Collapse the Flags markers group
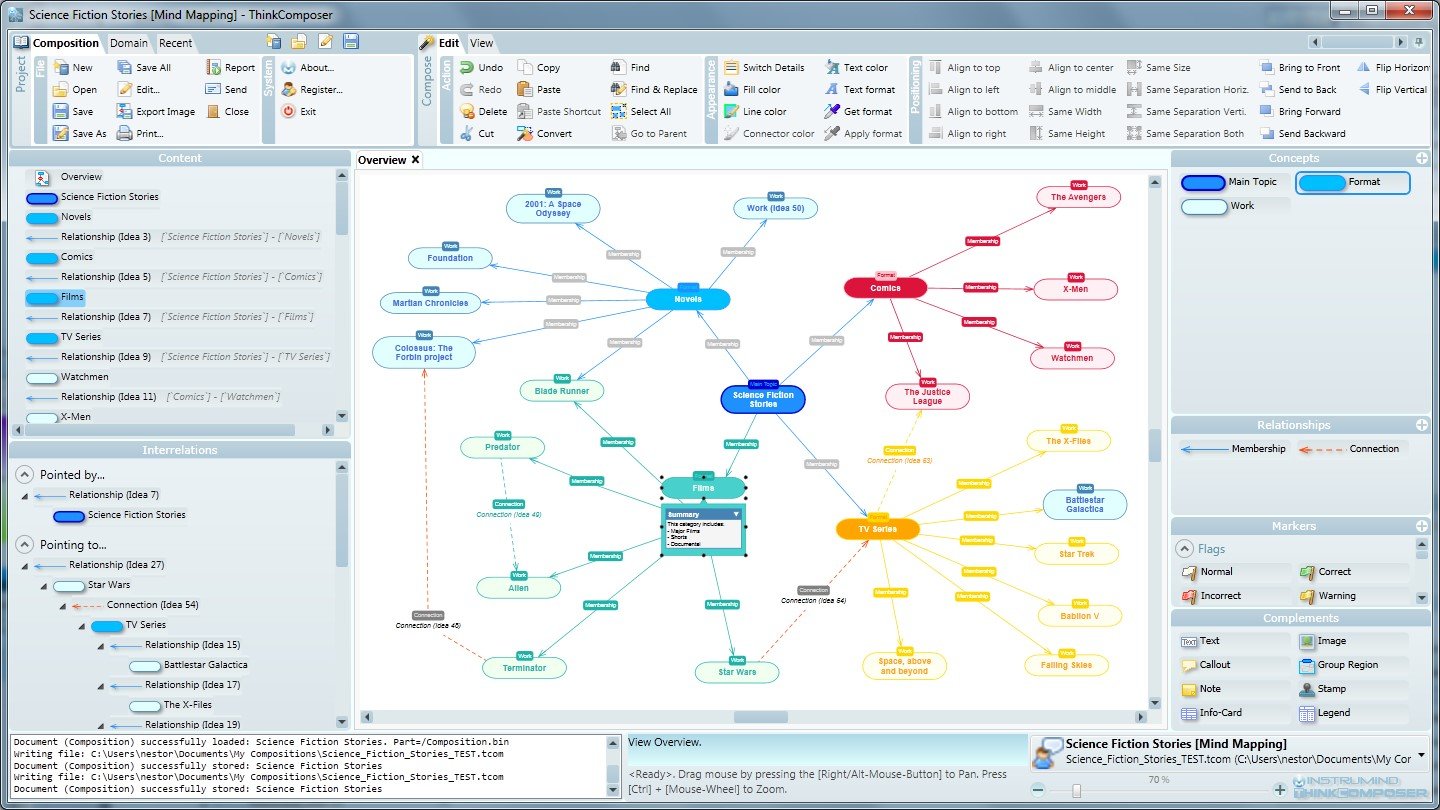Screen dimensions: 1440x810 pyautogui.click(x=1184, y=549)
